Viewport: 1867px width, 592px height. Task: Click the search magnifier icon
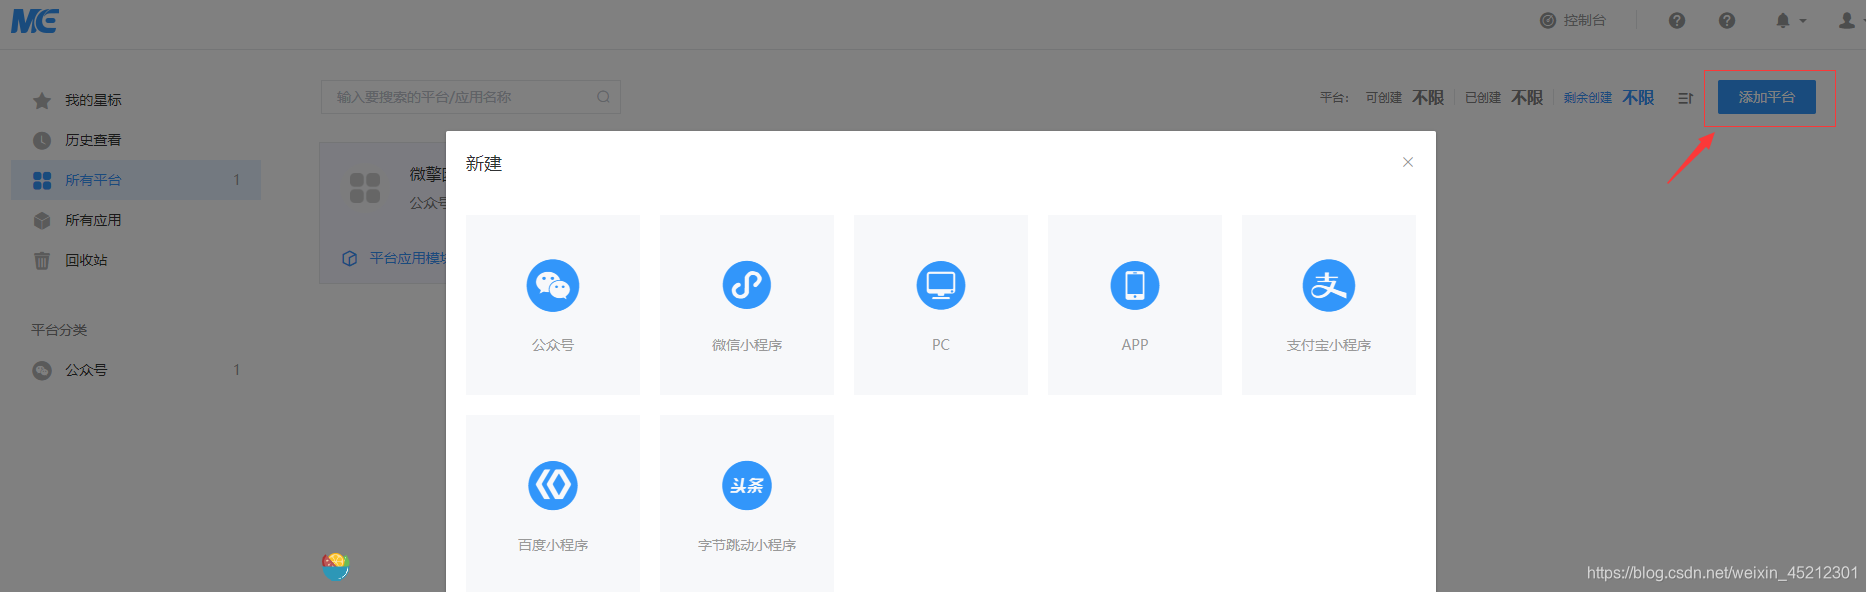[x=603, y=97]
